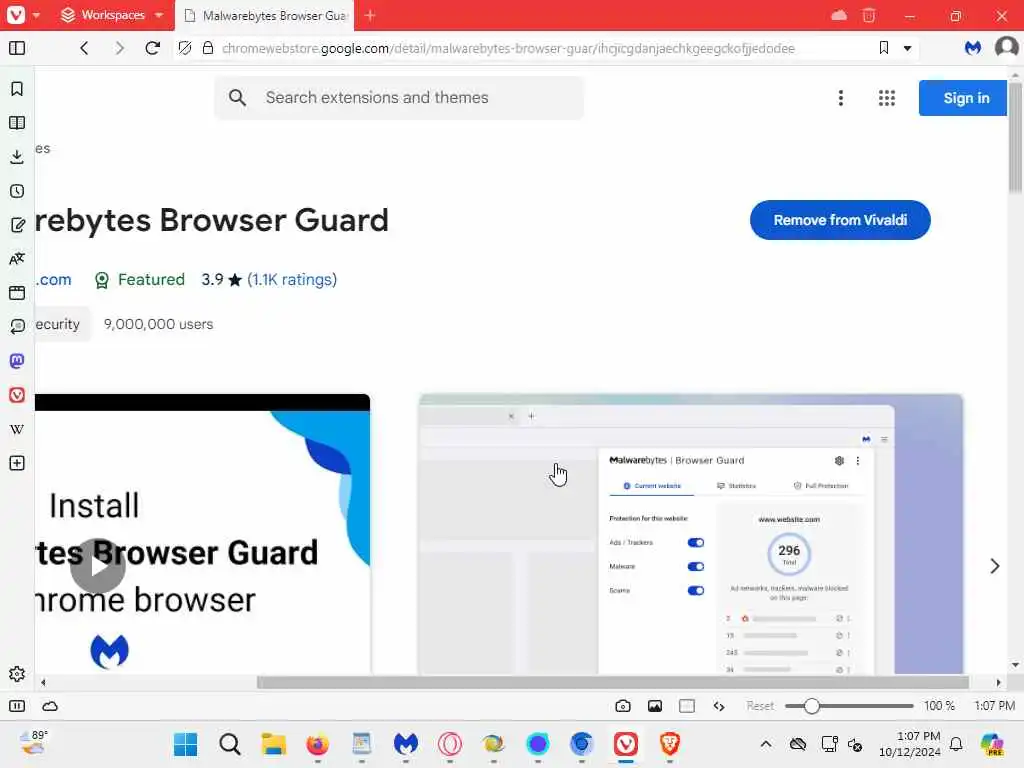Viewport: 1024px width, 768px height.
Task: Open the web store more options menu
Action: (841, 98)
